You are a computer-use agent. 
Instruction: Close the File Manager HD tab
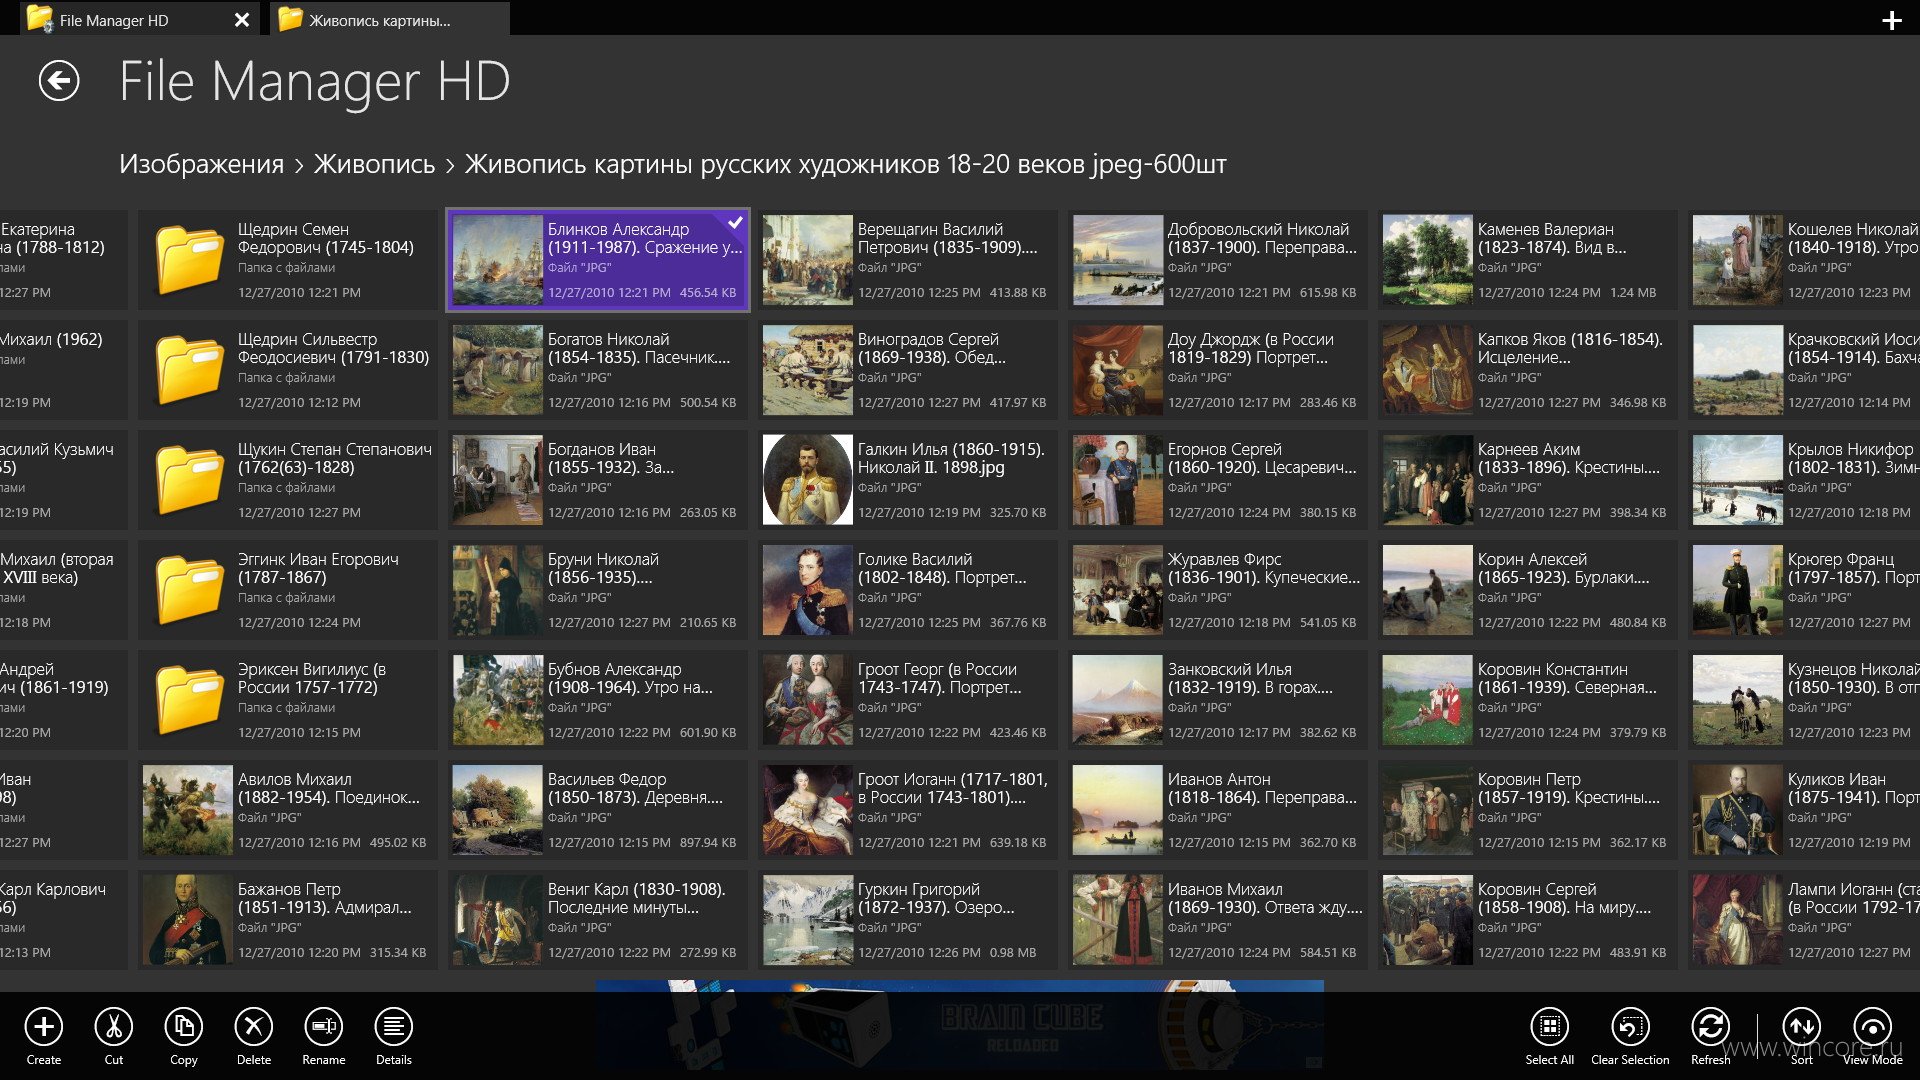pyautogui.click(x=242, y=20)
